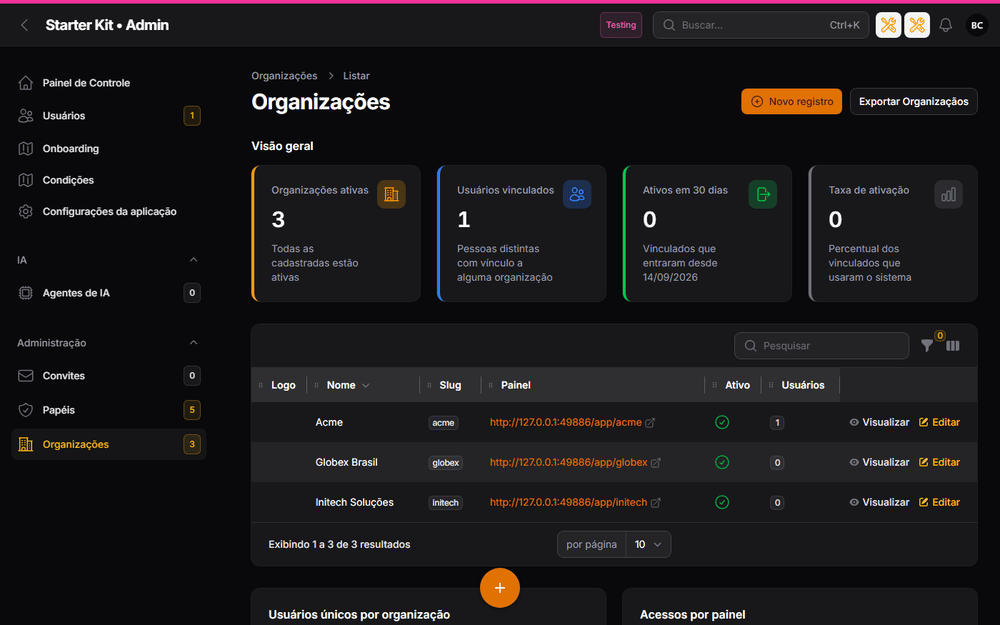Click the Slug column header
Image resolution: width=1000 pixels, height=625 pixels.
tap(450, 385)
